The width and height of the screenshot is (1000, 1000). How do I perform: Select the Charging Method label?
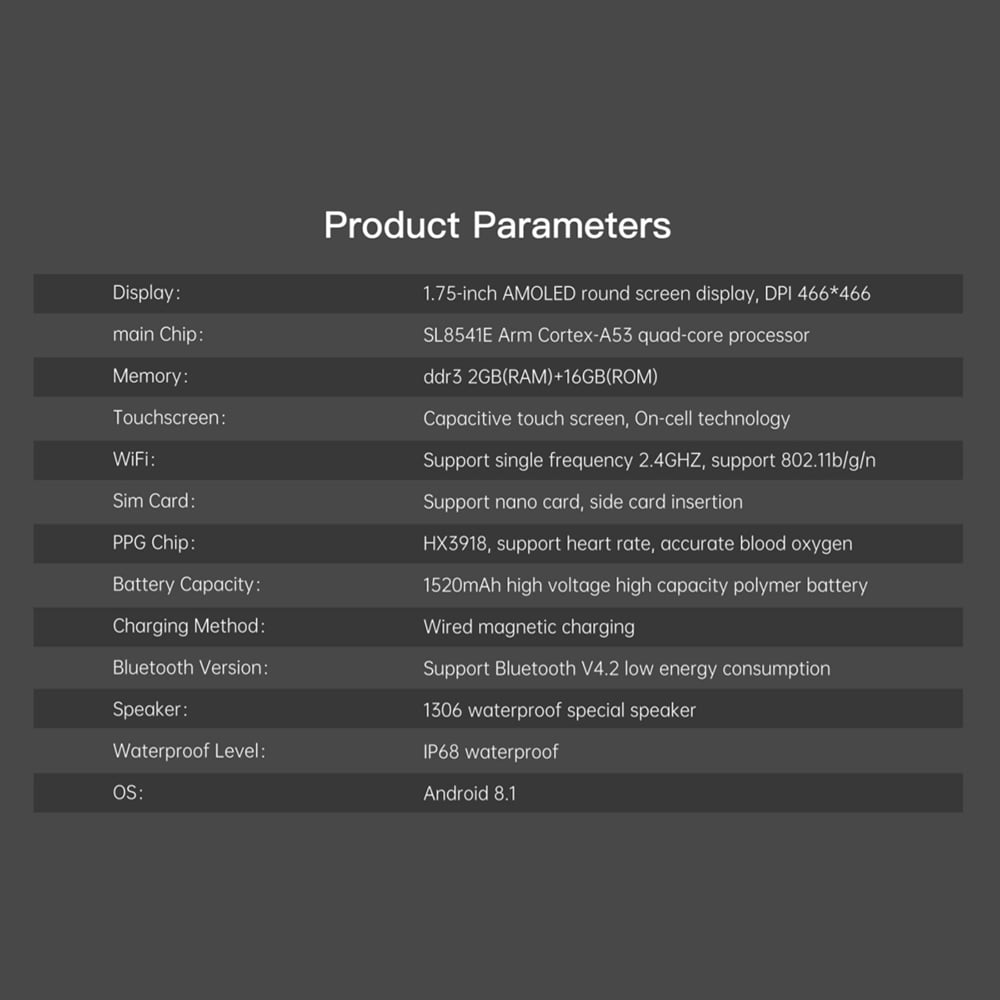coord(189,626)
